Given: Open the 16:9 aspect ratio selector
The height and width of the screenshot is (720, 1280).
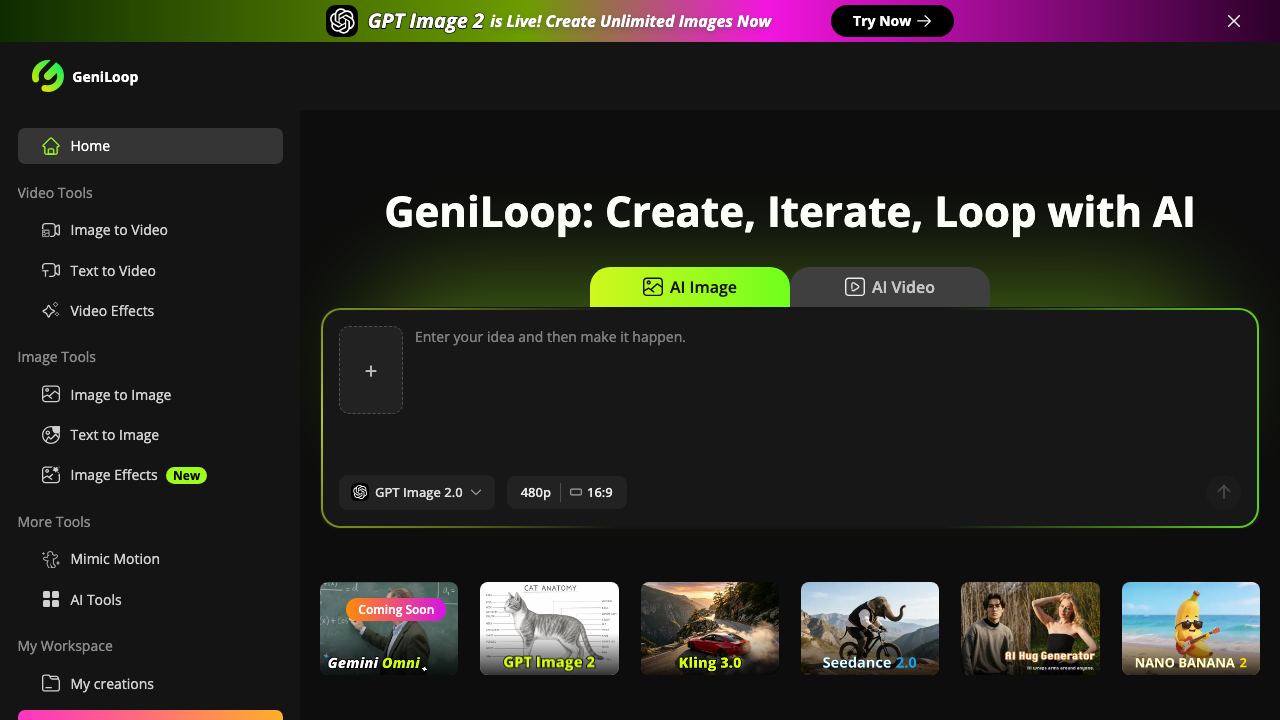Looking at the screenshot, I should click(x=592, y=492).
